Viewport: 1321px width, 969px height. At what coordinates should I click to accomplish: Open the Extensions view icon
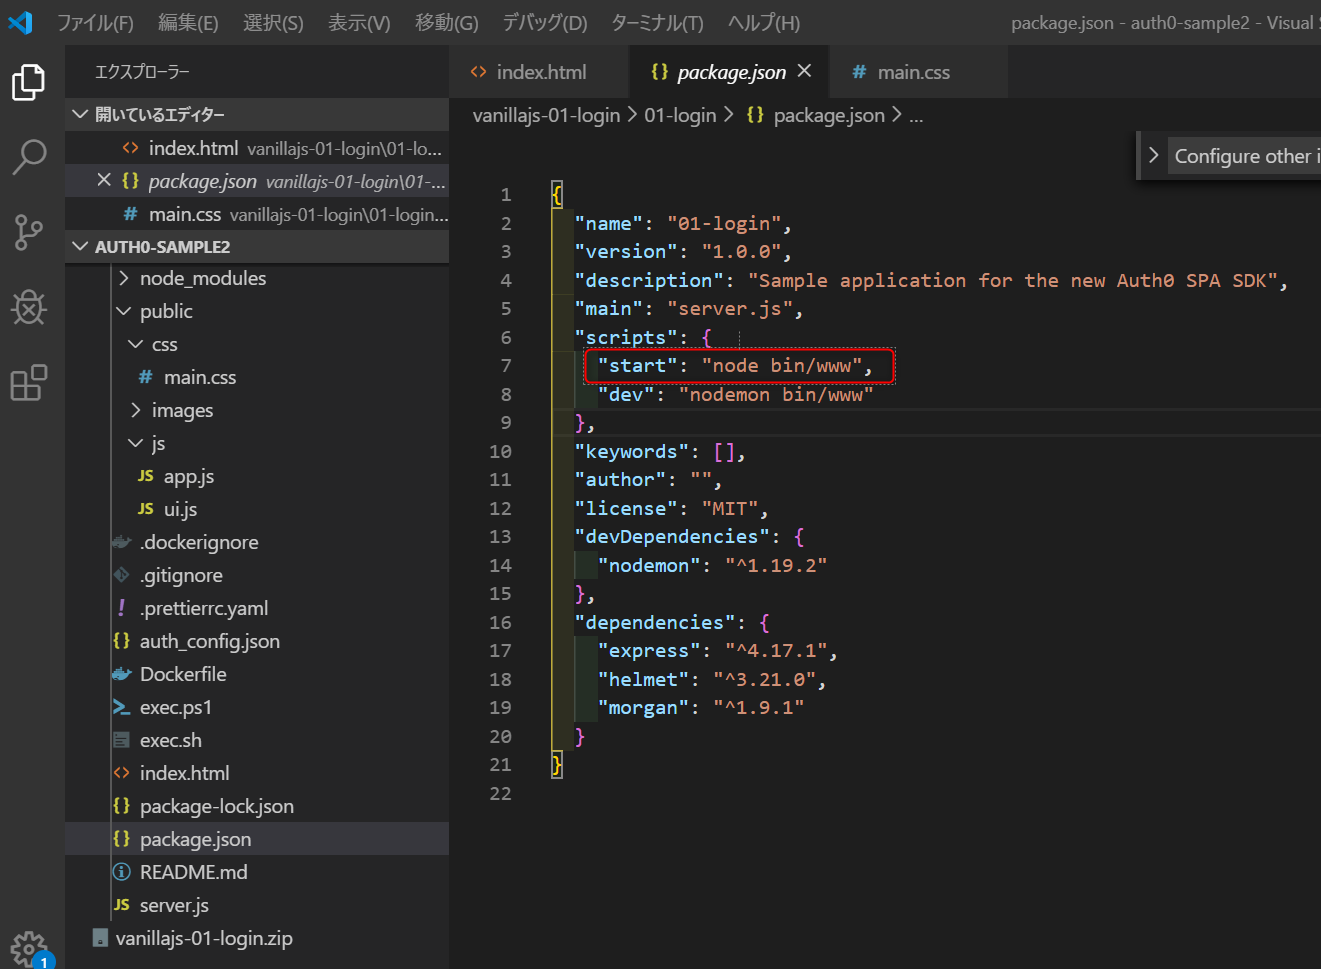coord(29,382)
